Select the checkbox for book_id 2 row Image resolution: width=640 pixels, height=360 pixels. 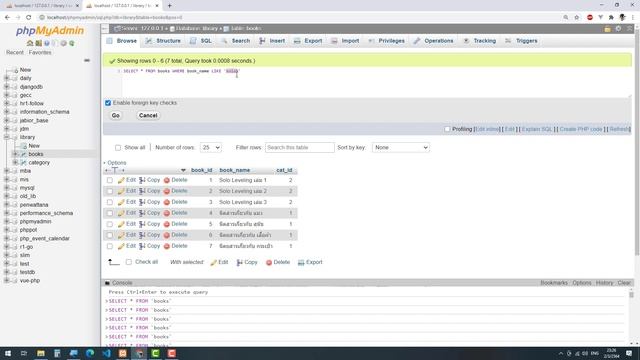(x=110, y=191)
